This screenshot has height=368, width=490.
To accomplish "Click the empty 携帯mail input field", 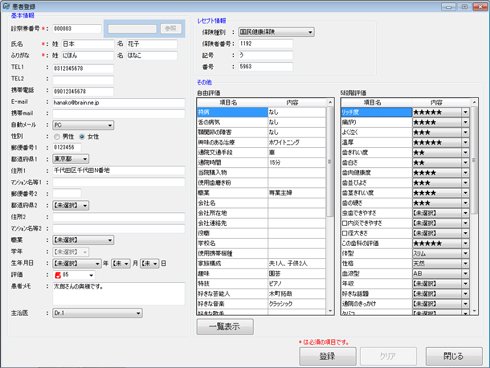I will click(x=118, y=114).
